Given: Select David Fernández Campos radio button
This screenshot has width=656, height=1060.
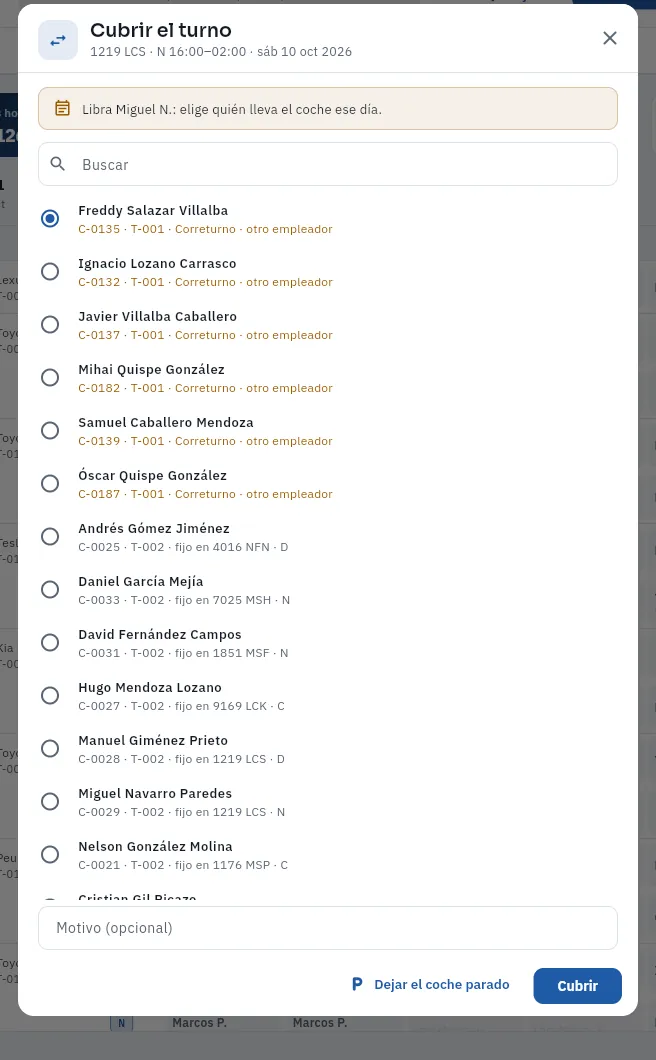Looking at the screenshot, I should 50,643.
